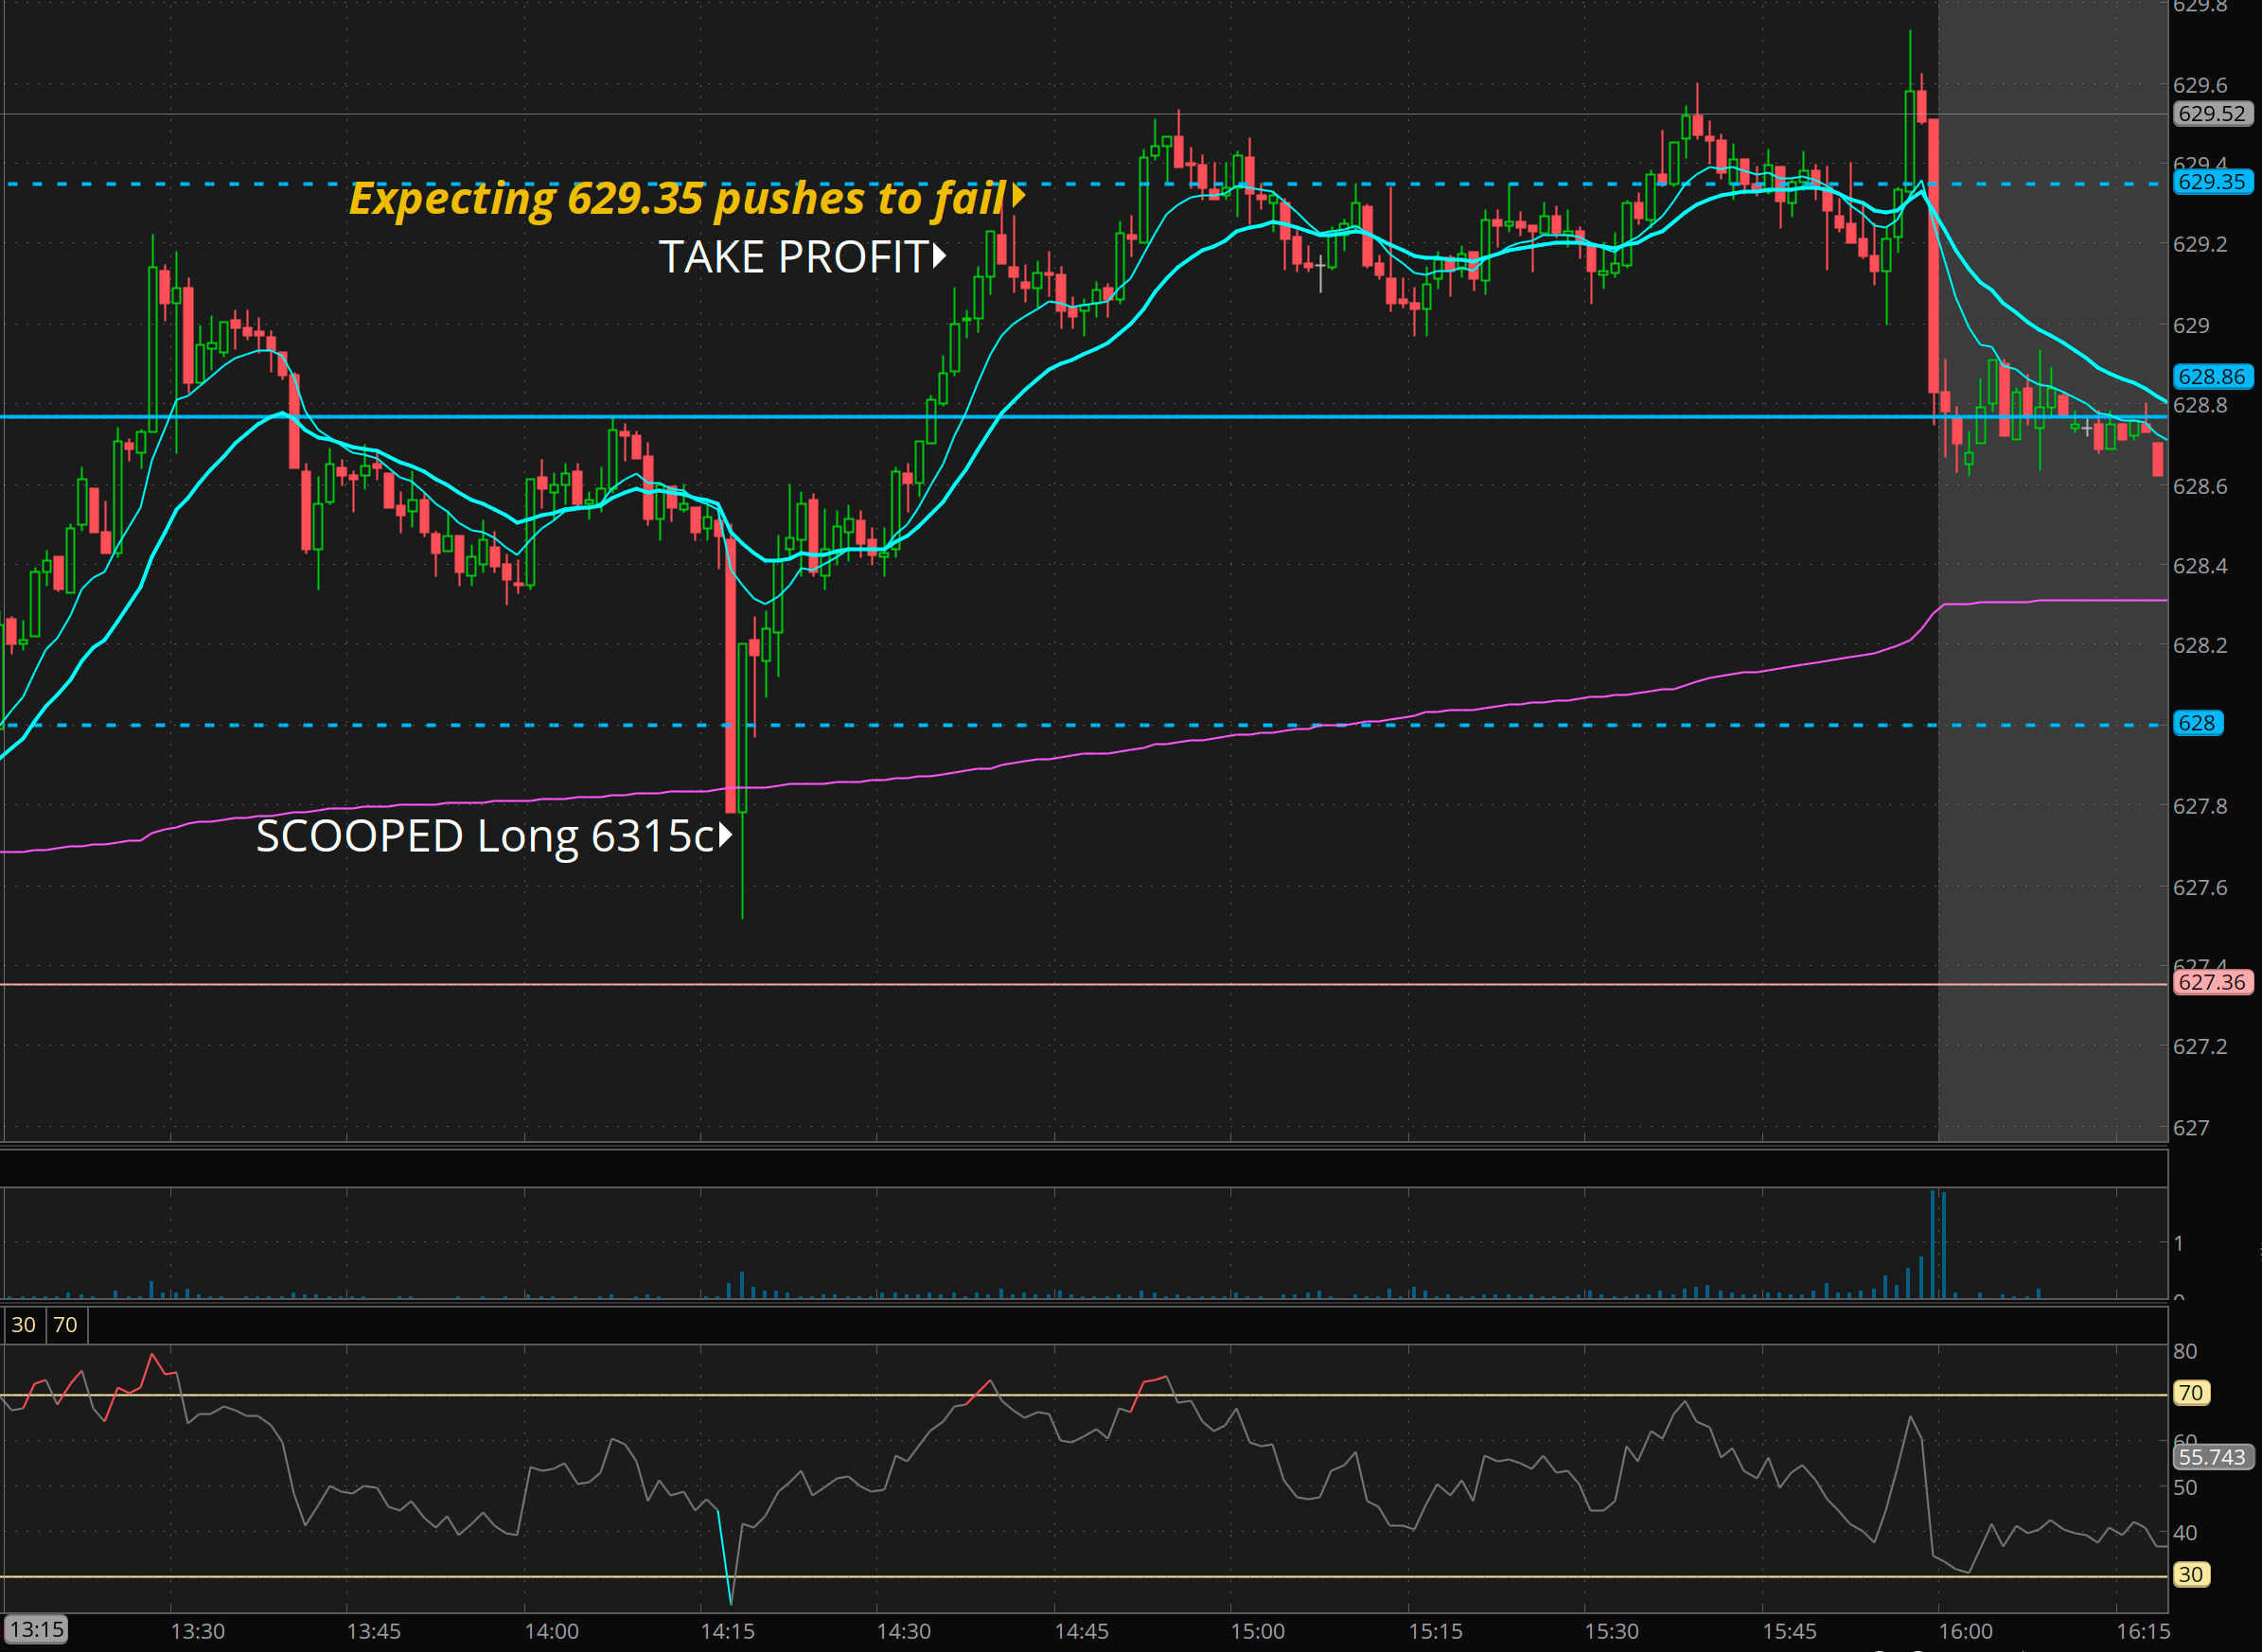2262x1652 pixels.
Task: Click the 629.52 gray price label
Action: (x=2211, y=114)
